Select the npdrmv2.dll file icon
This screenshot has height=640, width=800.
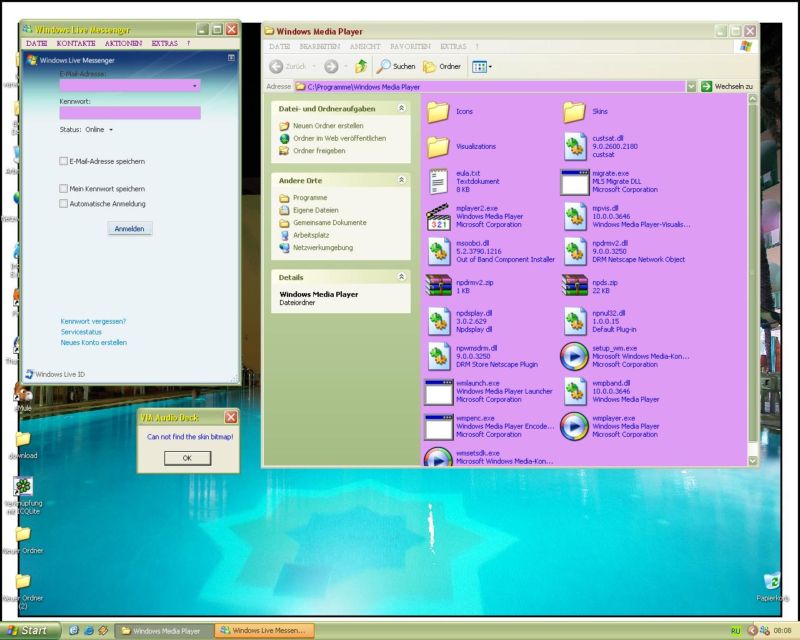575,252
